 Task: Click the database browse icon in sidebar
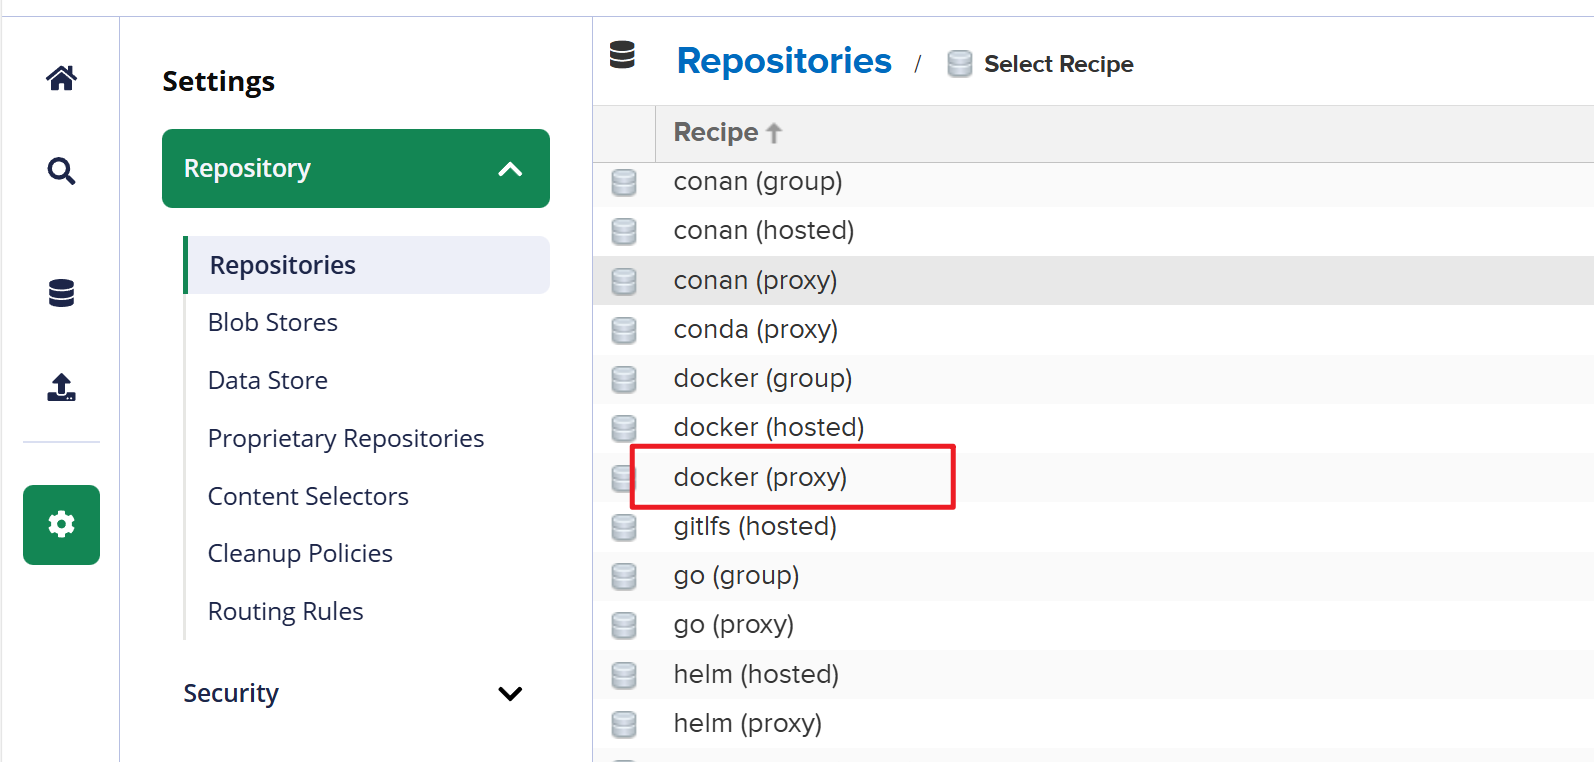click(61, 293)
